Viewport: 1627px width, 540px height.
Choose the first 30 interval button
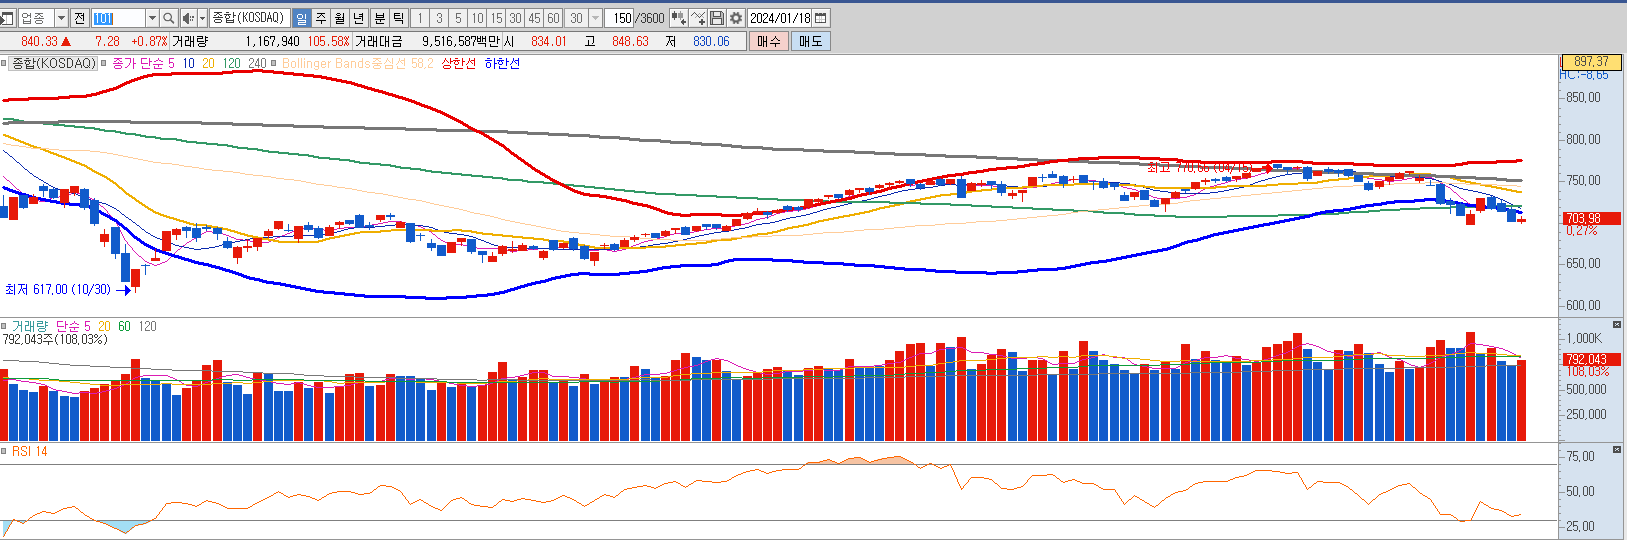(x=515, y=18)
